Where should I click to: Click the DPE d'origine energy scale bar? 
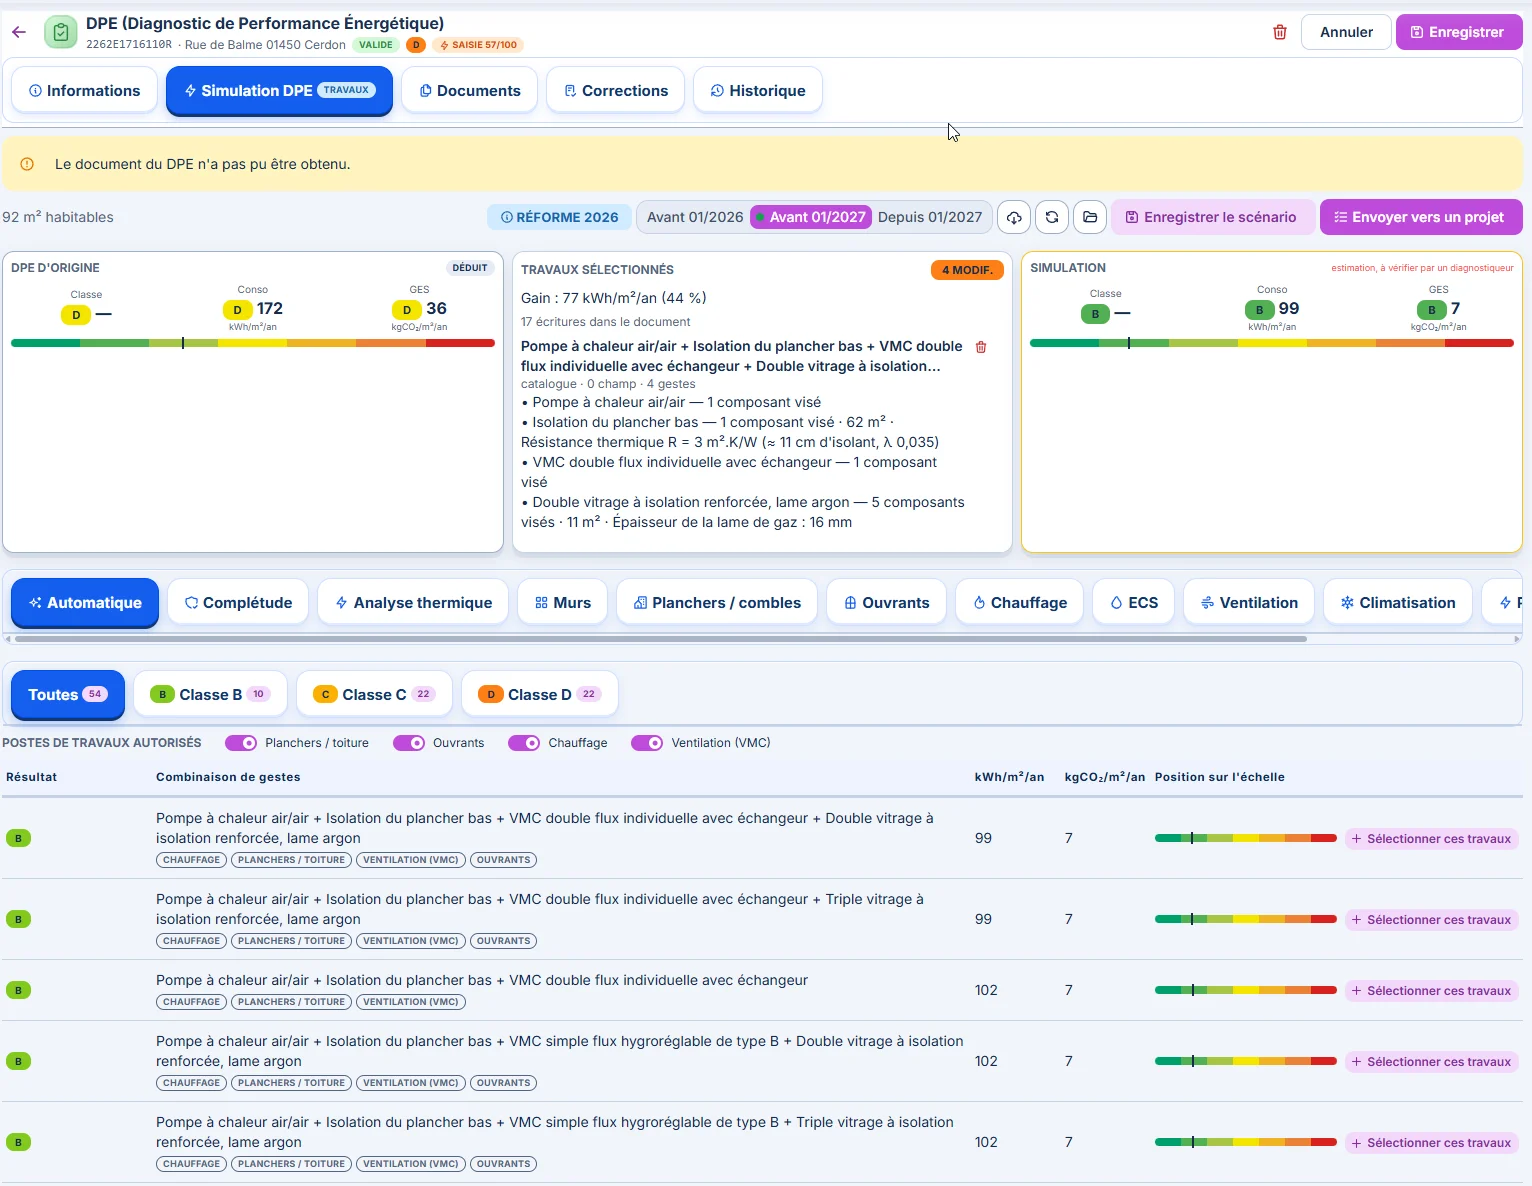pyautogui.click(x=253, y=343)
